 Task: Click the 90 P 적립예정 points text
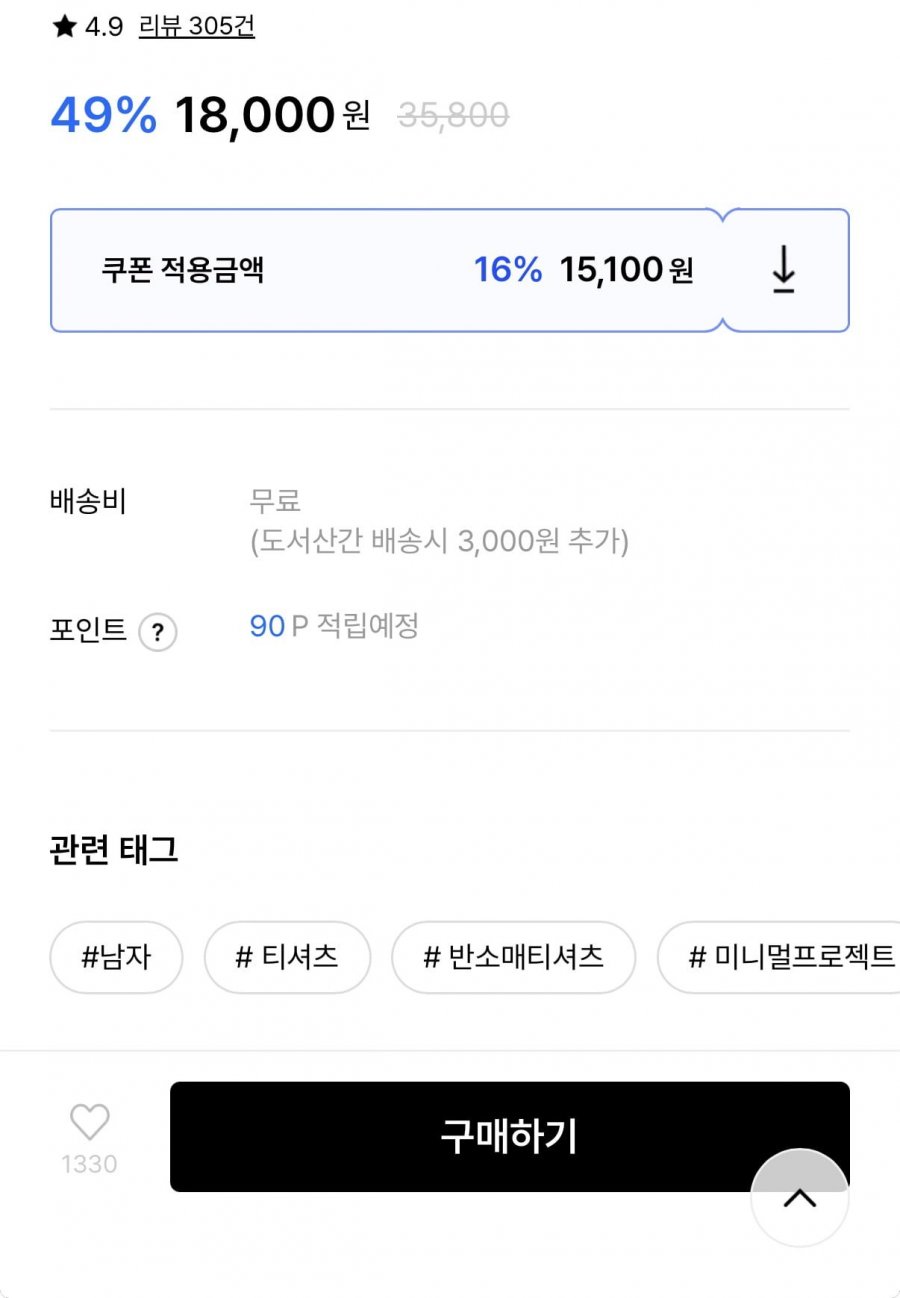pyautogui.click(x=334, y=627)
